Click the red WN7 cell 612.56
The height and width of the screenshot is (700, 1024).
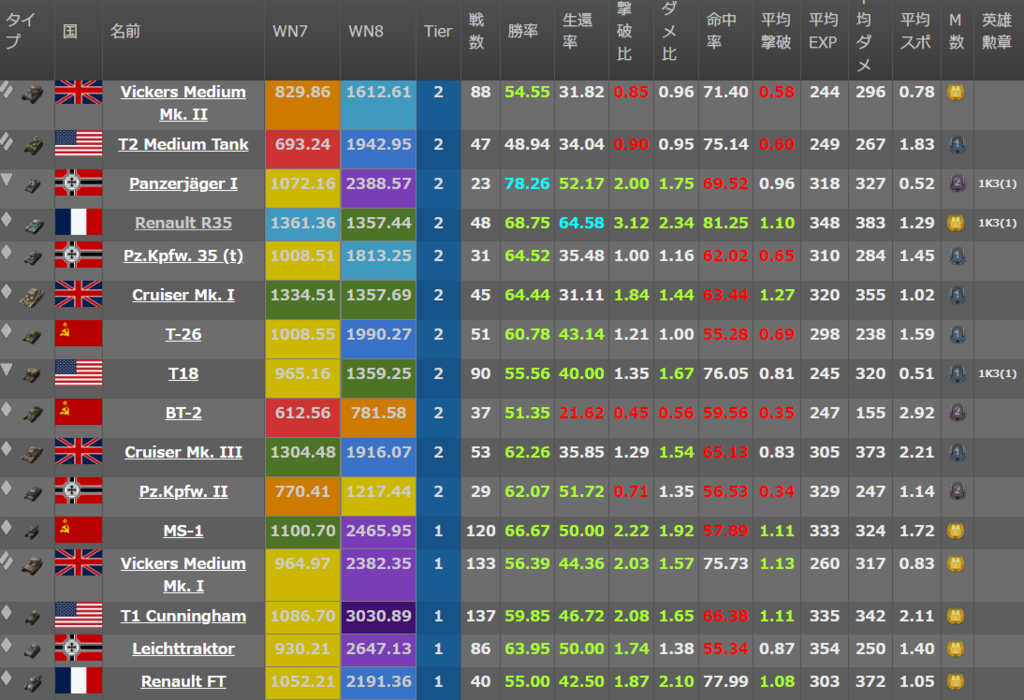(302, 418)
